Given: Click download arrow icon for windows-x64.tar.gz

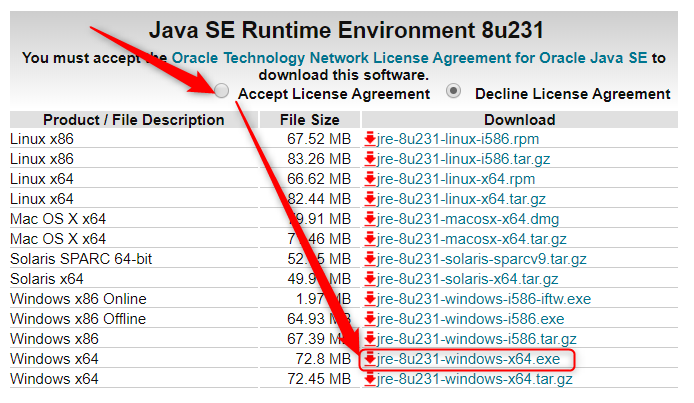Looking at the screenshot, I should [x=370, y=379].
